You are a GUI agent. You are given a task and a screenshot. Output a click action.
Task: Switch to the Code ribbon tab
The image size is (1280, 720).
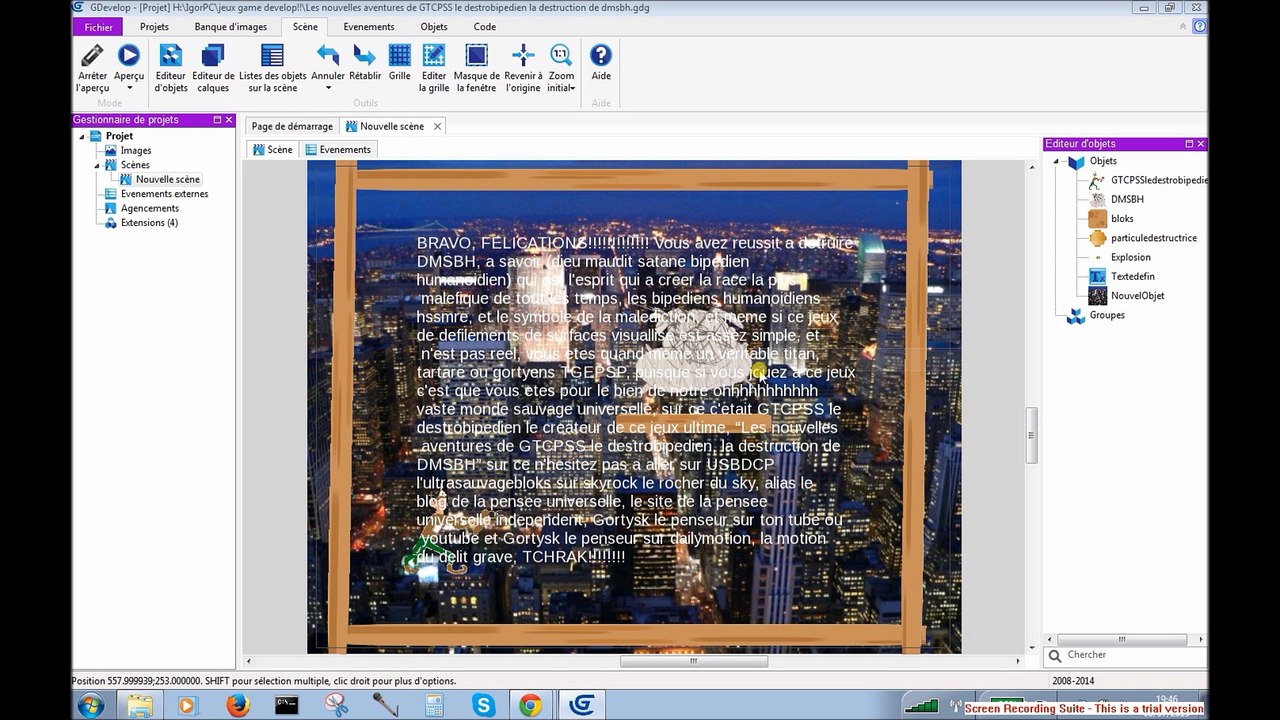coord(485,27)
